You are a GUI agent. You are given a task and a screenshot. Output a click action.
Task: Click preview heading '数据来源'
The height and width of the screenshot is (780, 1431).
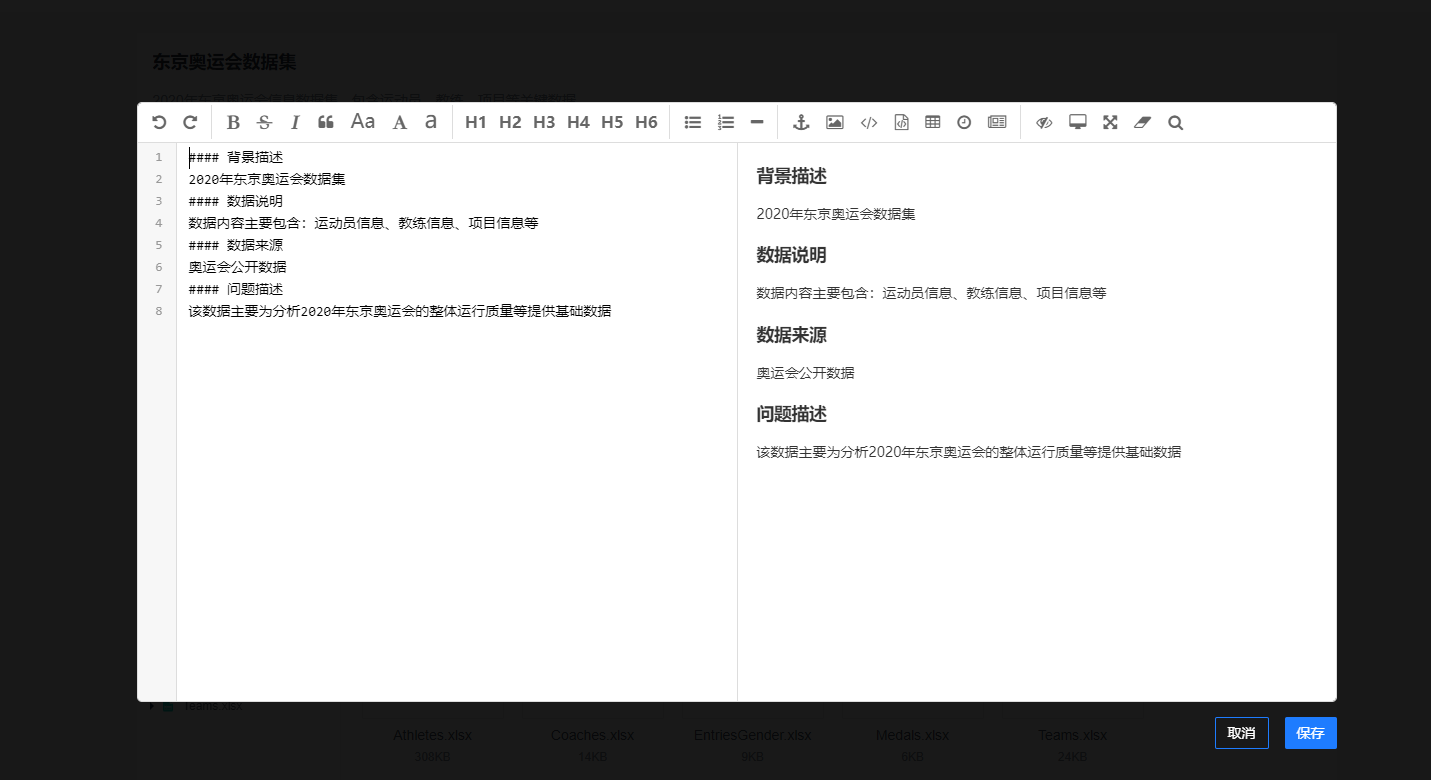792,335
